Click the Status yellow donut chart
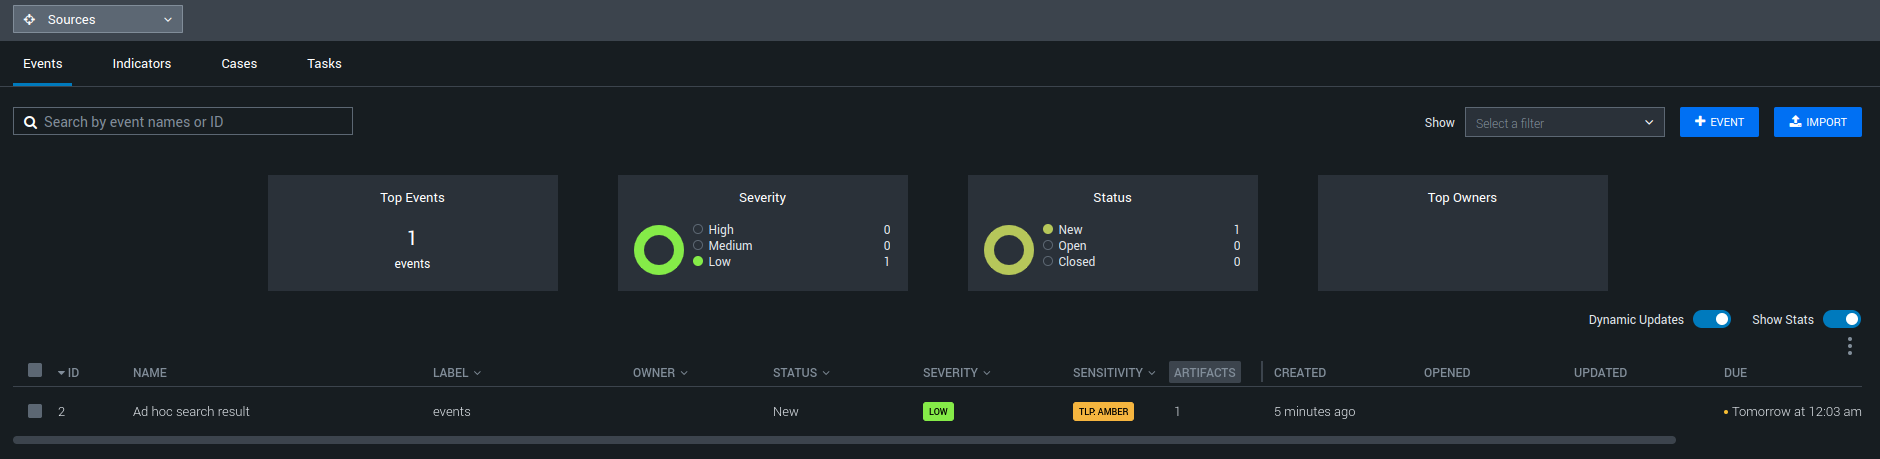The image size is (1880, 459). 1008,250
